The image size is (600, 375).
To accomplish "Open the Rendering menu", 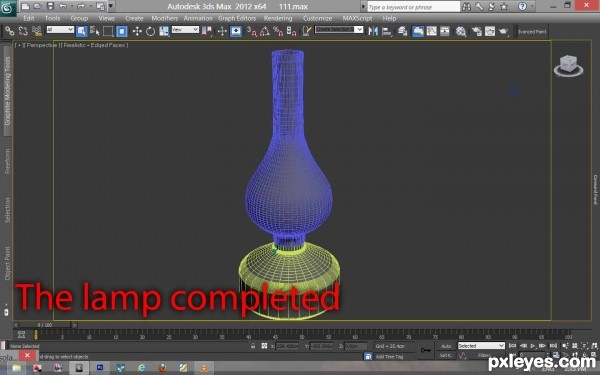I will click(x=278, y=18).
